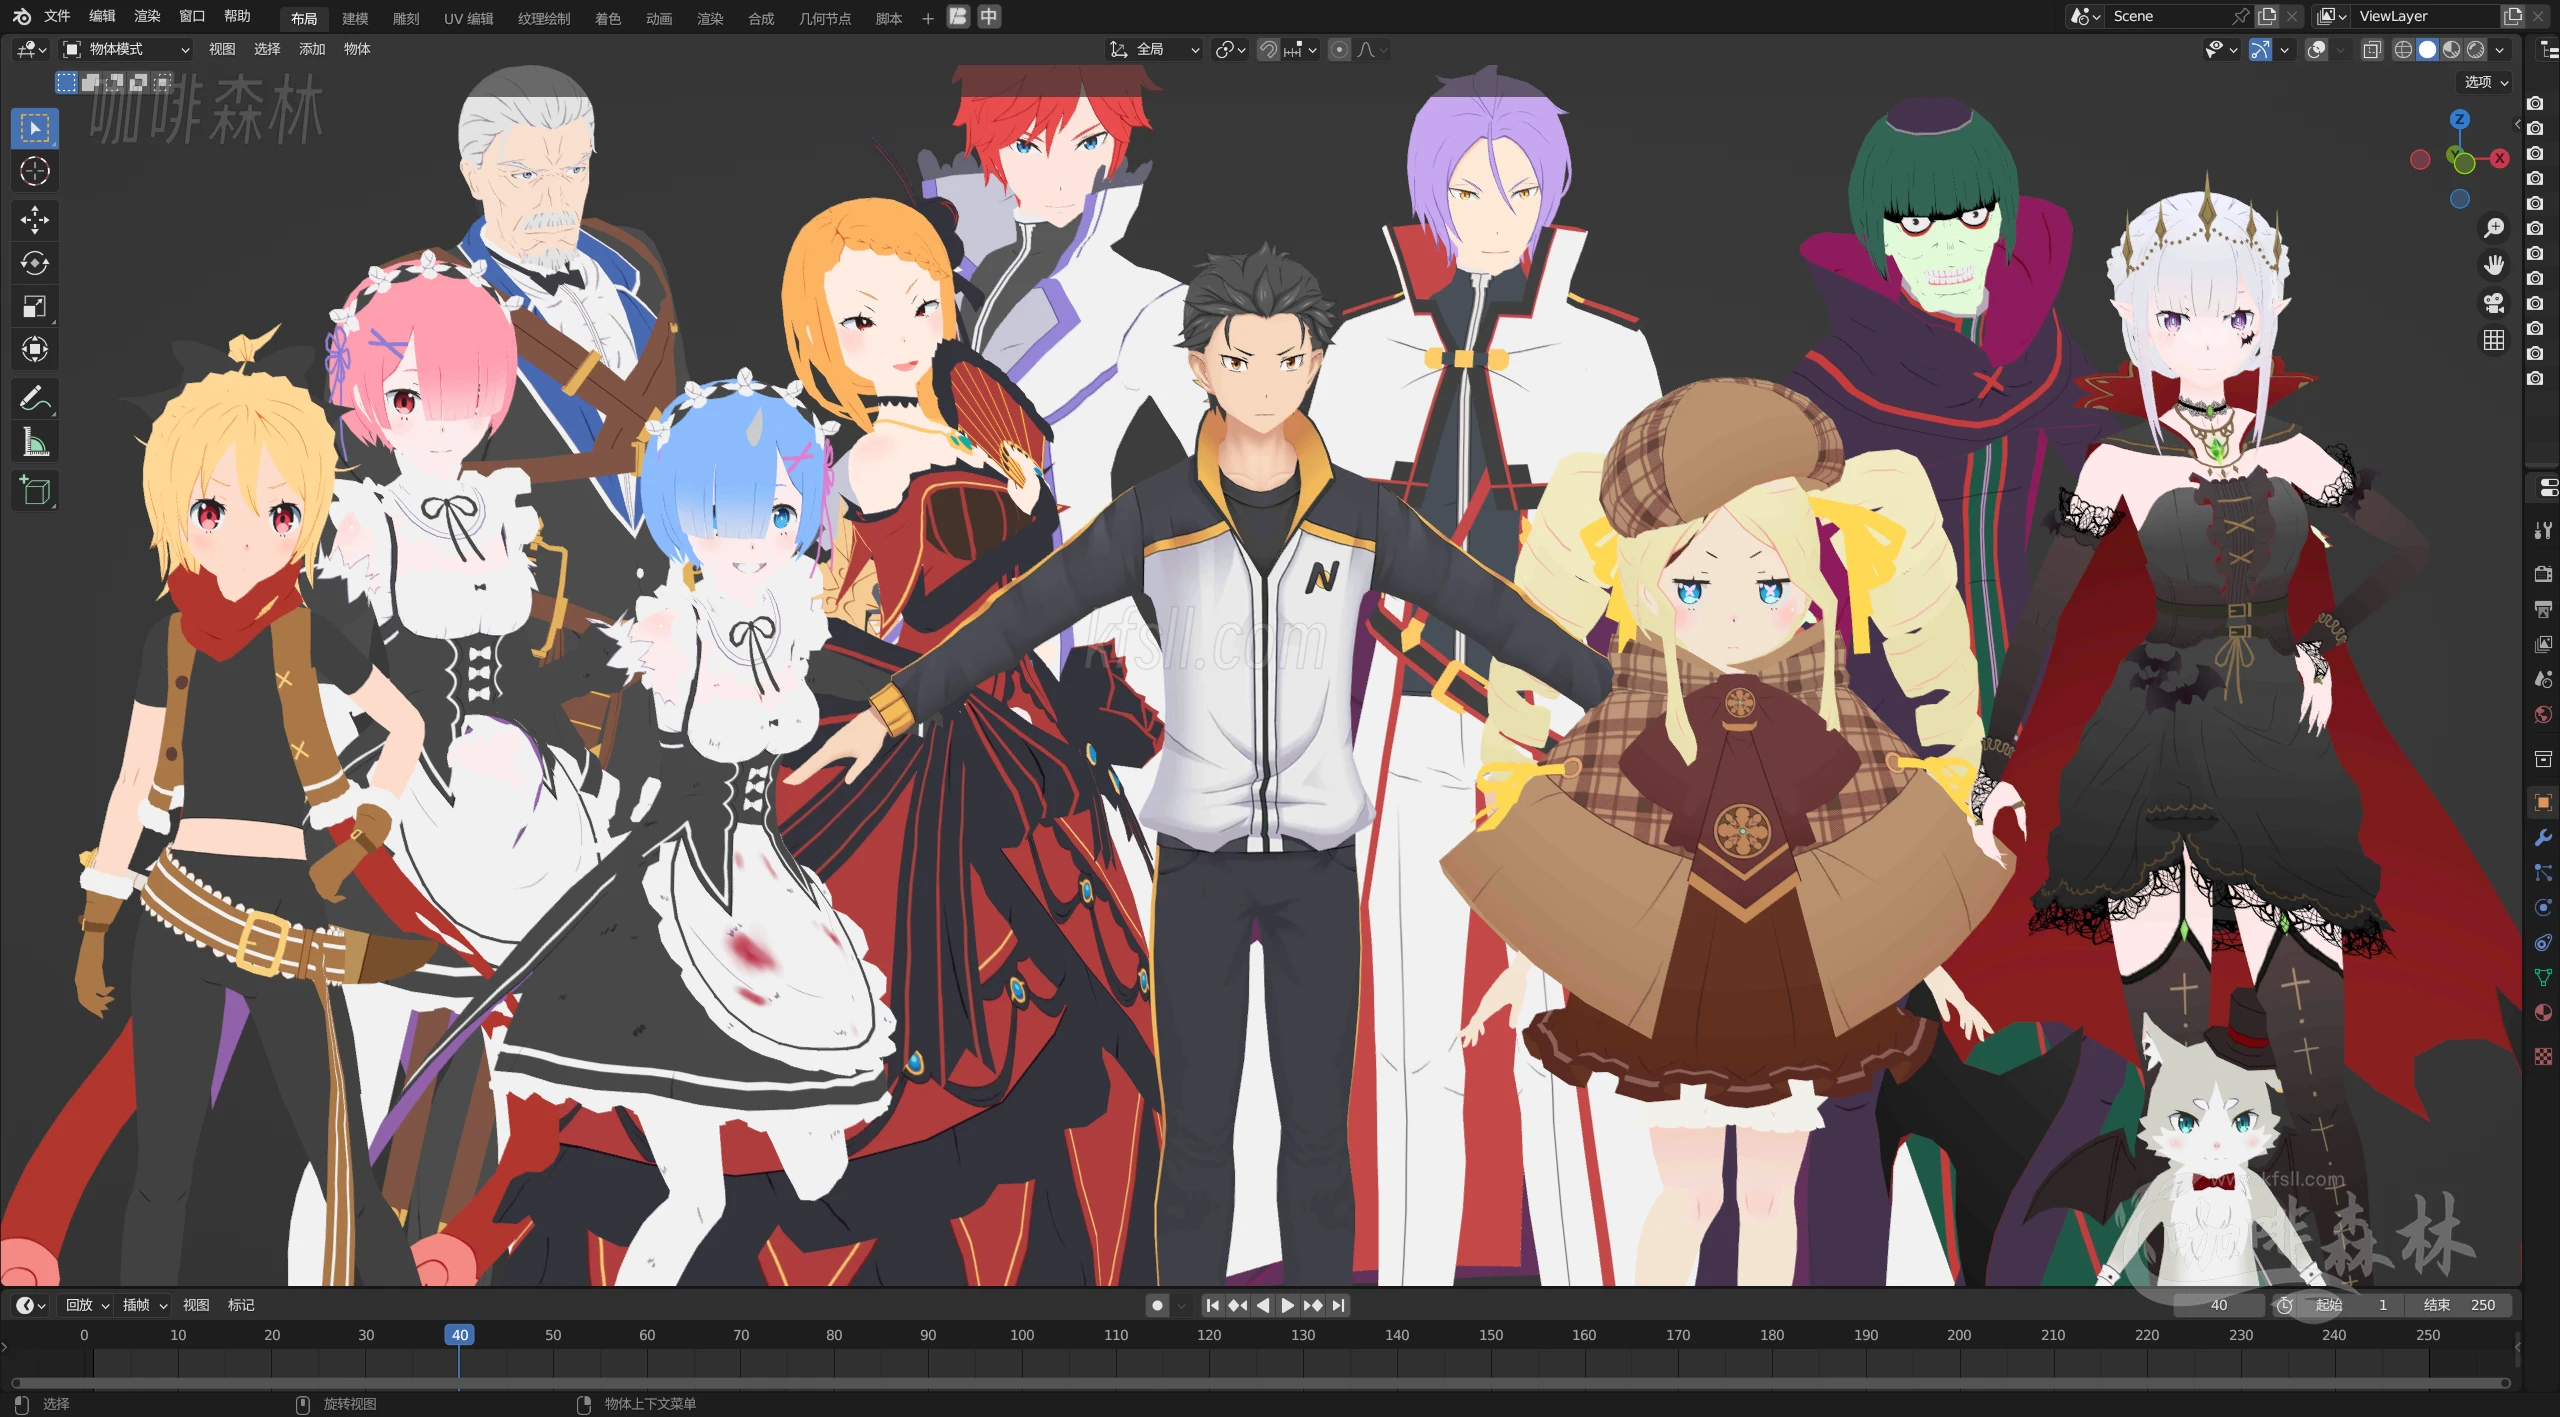Screen dimensions: 2560x1417
Task: Toggle proportional editing
Action: pyautogui.click(x=1340, y=49)
